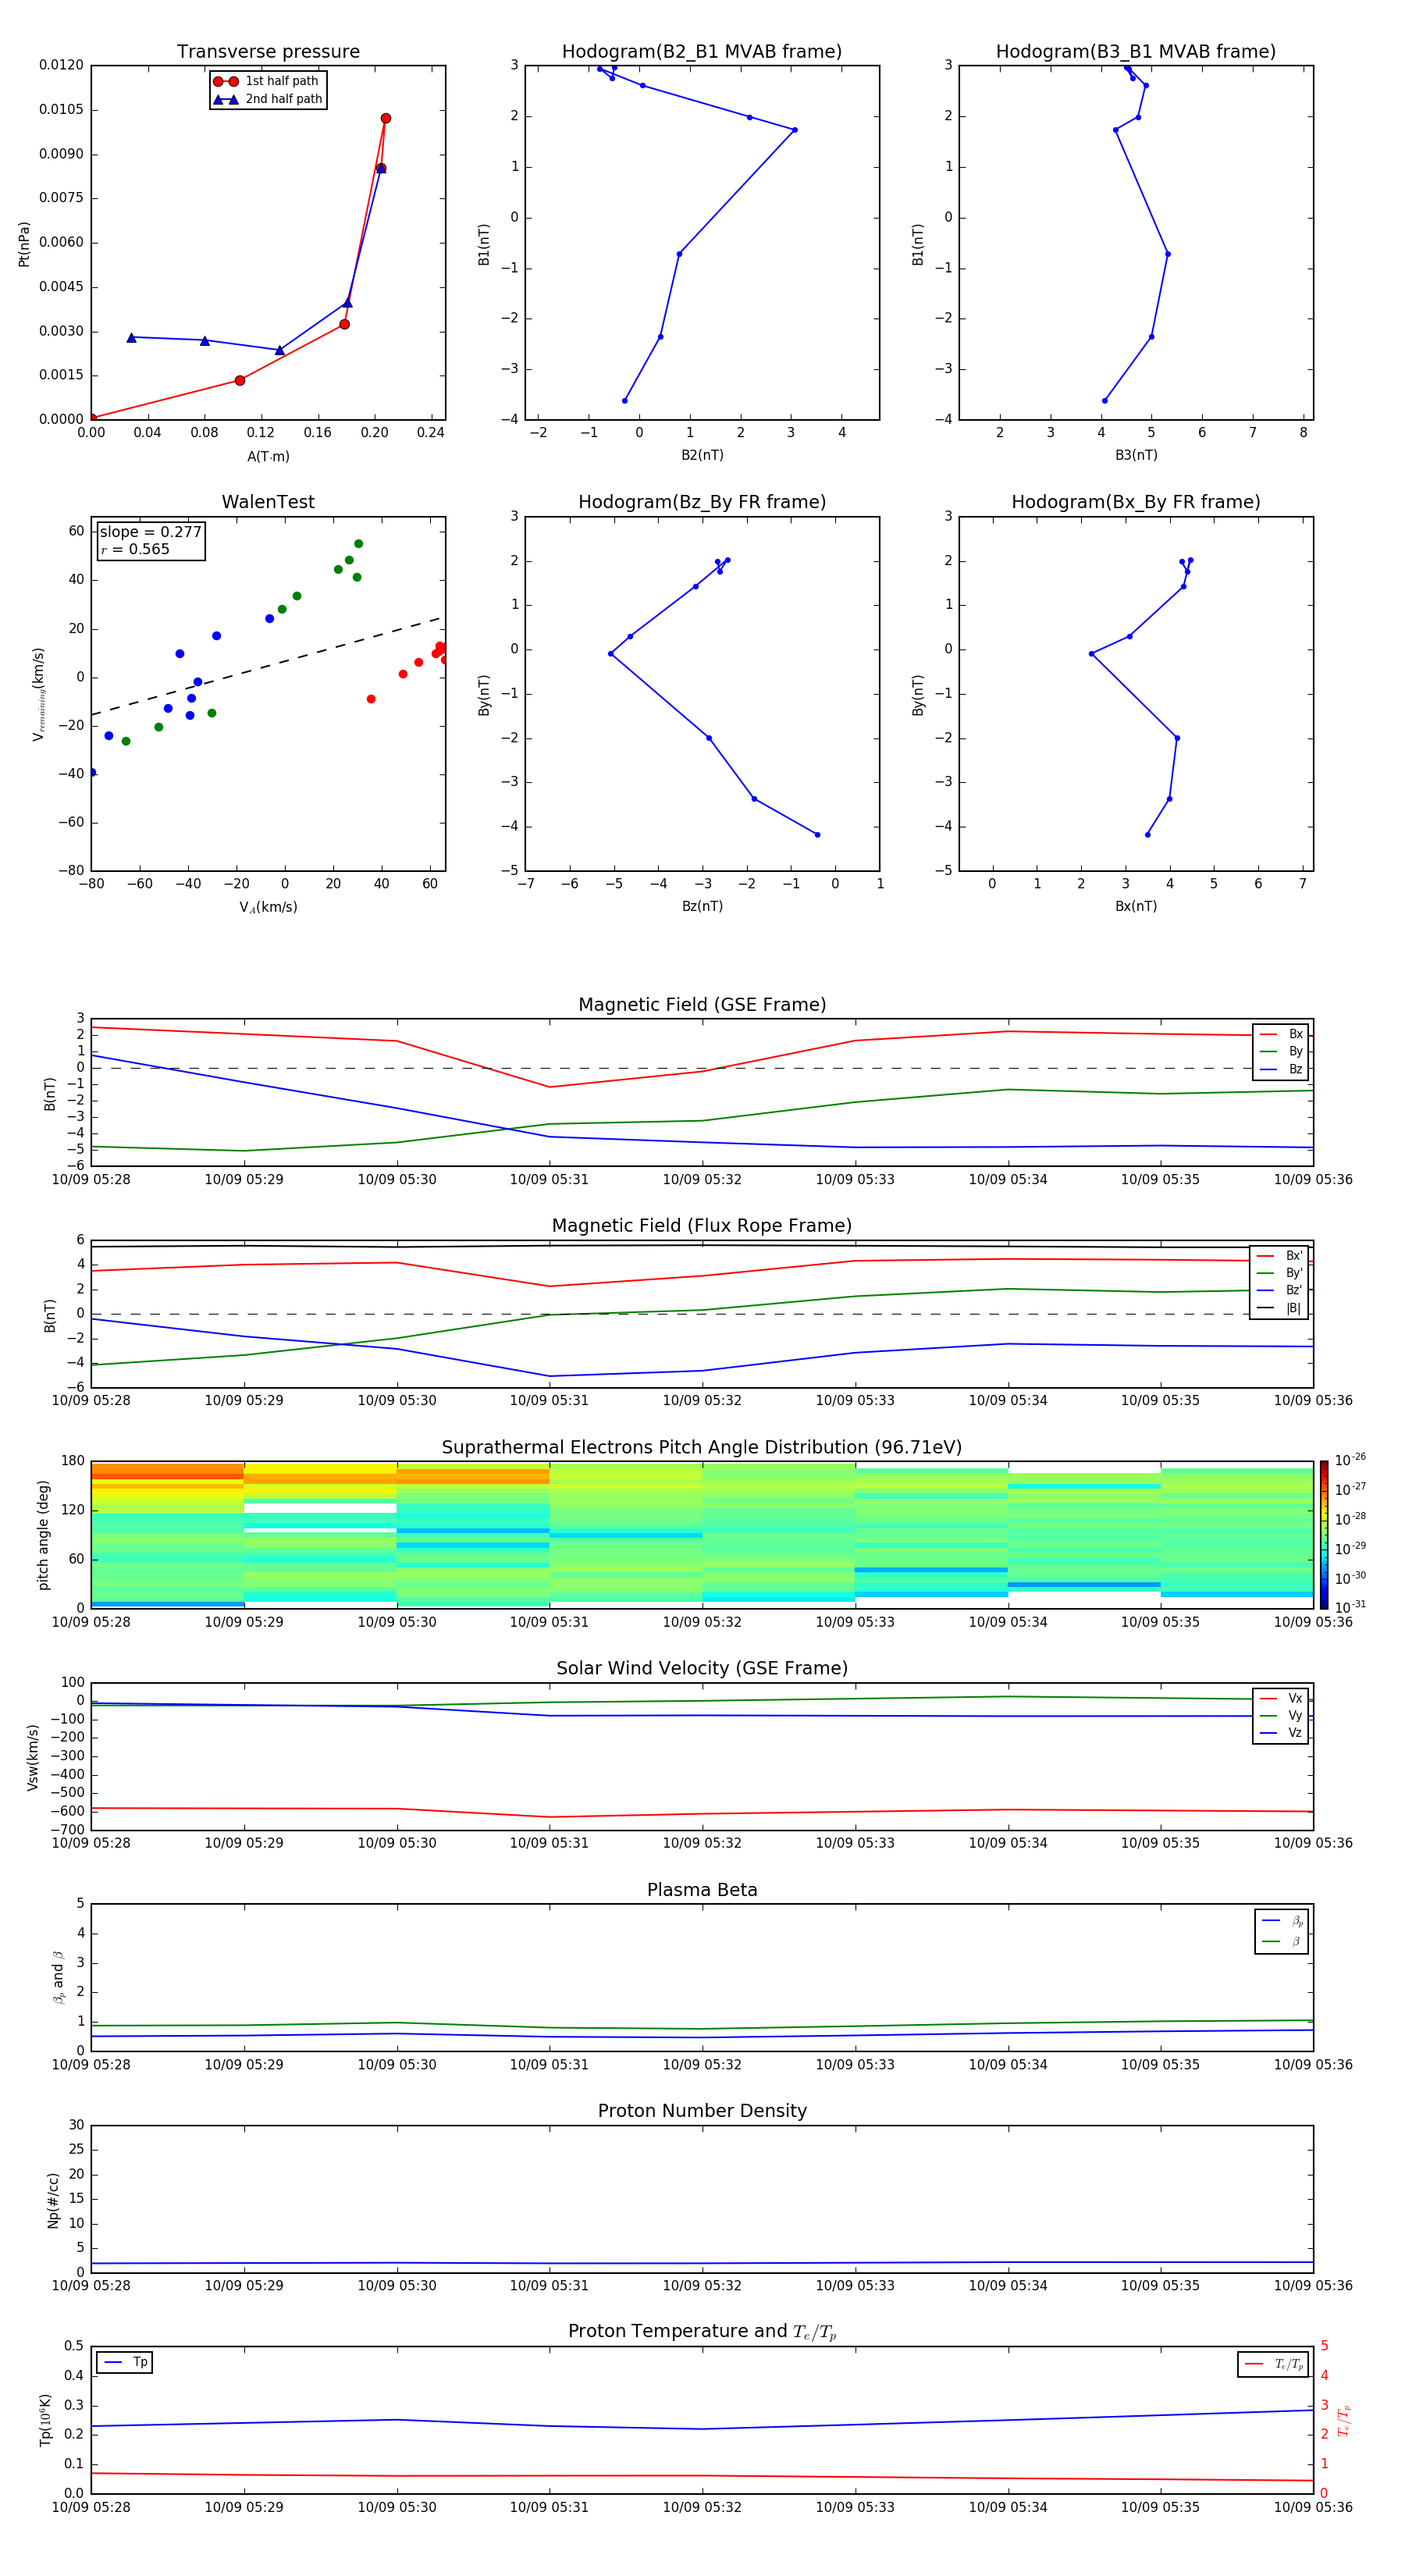This screenshot has width=1405, height=2576.
Task: Select the 'slope = 0.277' annotation
Action: tap(151, 532)
